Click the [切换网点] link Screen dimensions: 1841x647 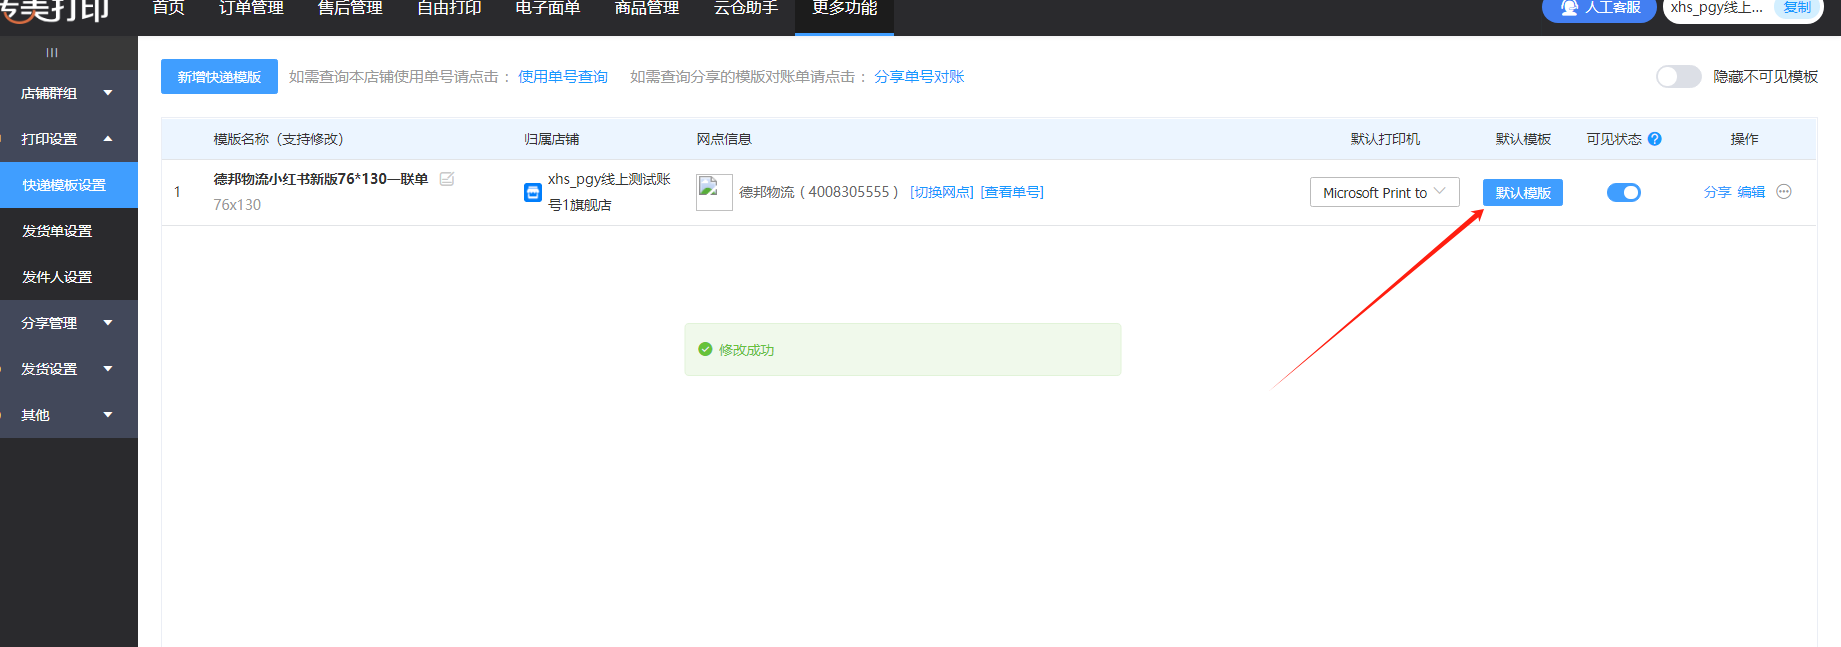[x=942, y=192]
